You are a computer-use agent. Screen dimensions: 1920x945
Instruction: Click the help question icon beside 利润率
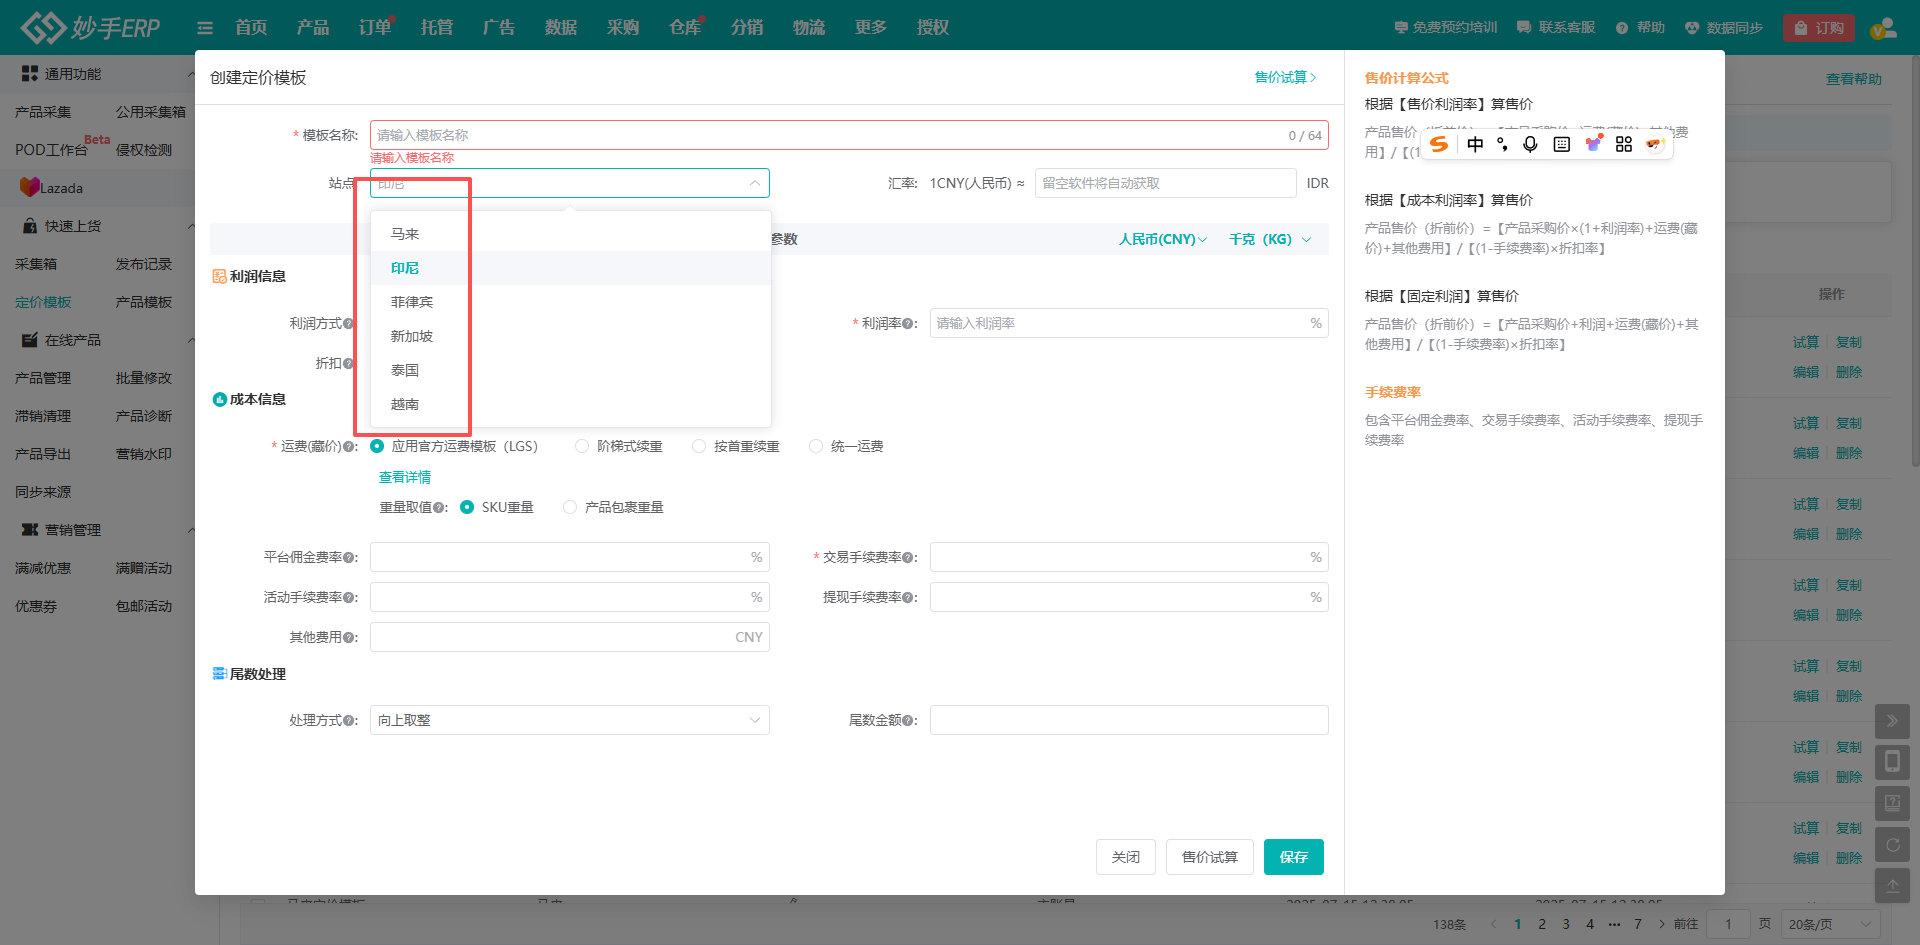click(908, 324)
